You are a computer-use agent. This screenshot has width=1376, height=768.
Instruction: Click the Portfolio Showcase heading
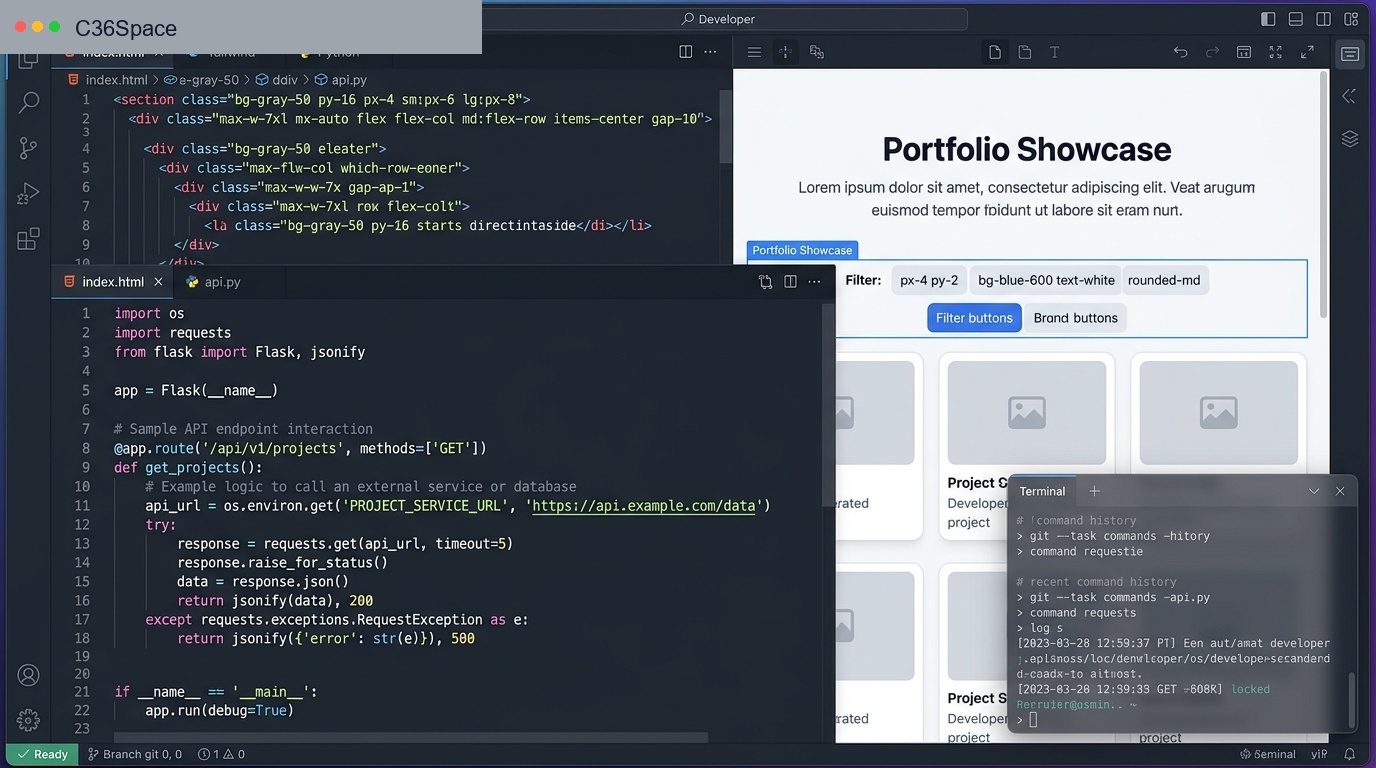point(1027,149)
